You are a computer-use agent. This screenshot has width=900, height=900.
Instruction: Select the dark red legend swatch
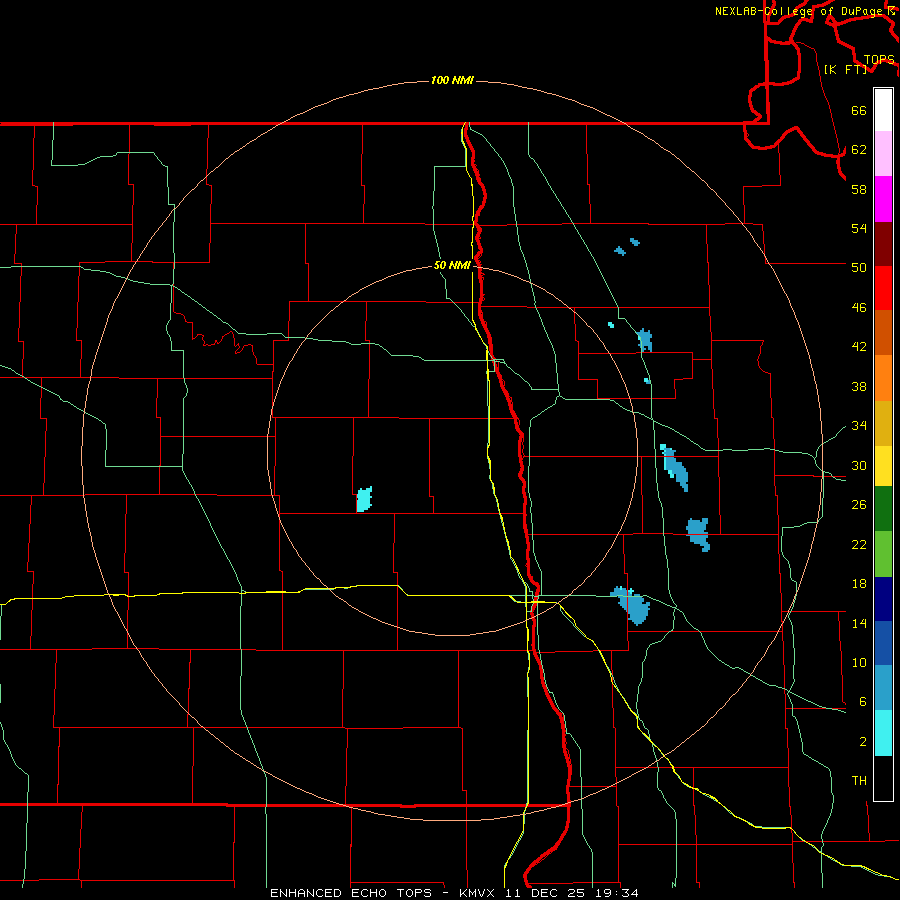coord(883,244)
